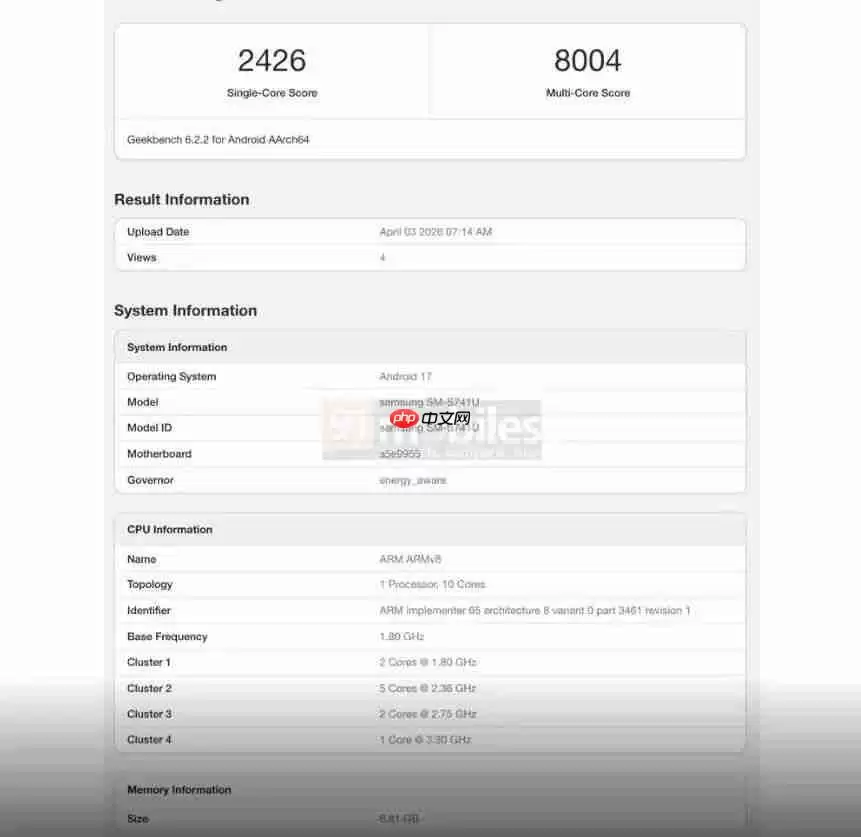The height and width of the screenshot is (837, 861).
Task: Click the 'Result Information' heading
Action: 182,199
